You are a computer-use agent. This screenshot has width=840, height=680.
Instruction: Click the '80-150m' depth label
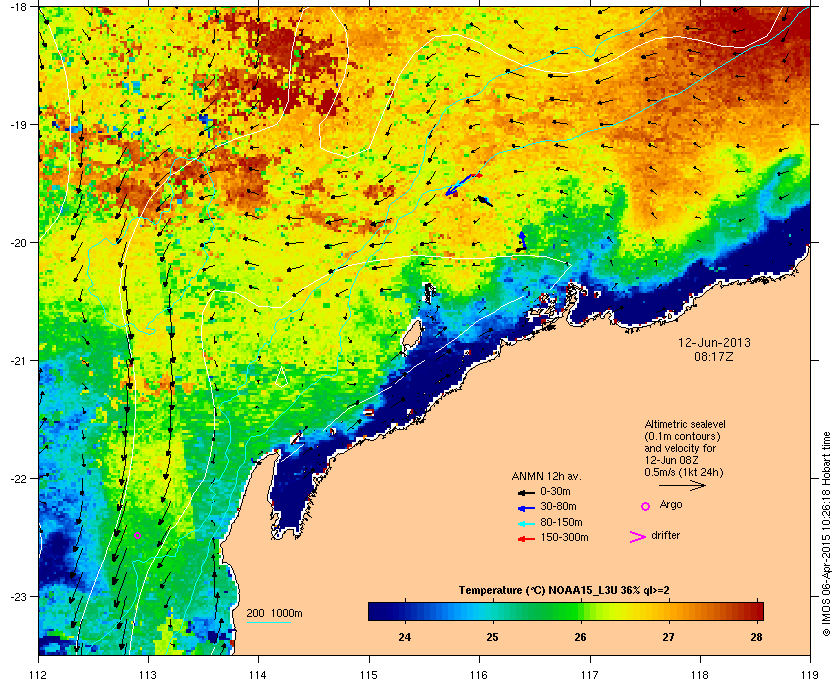click(x=561, y=522)
